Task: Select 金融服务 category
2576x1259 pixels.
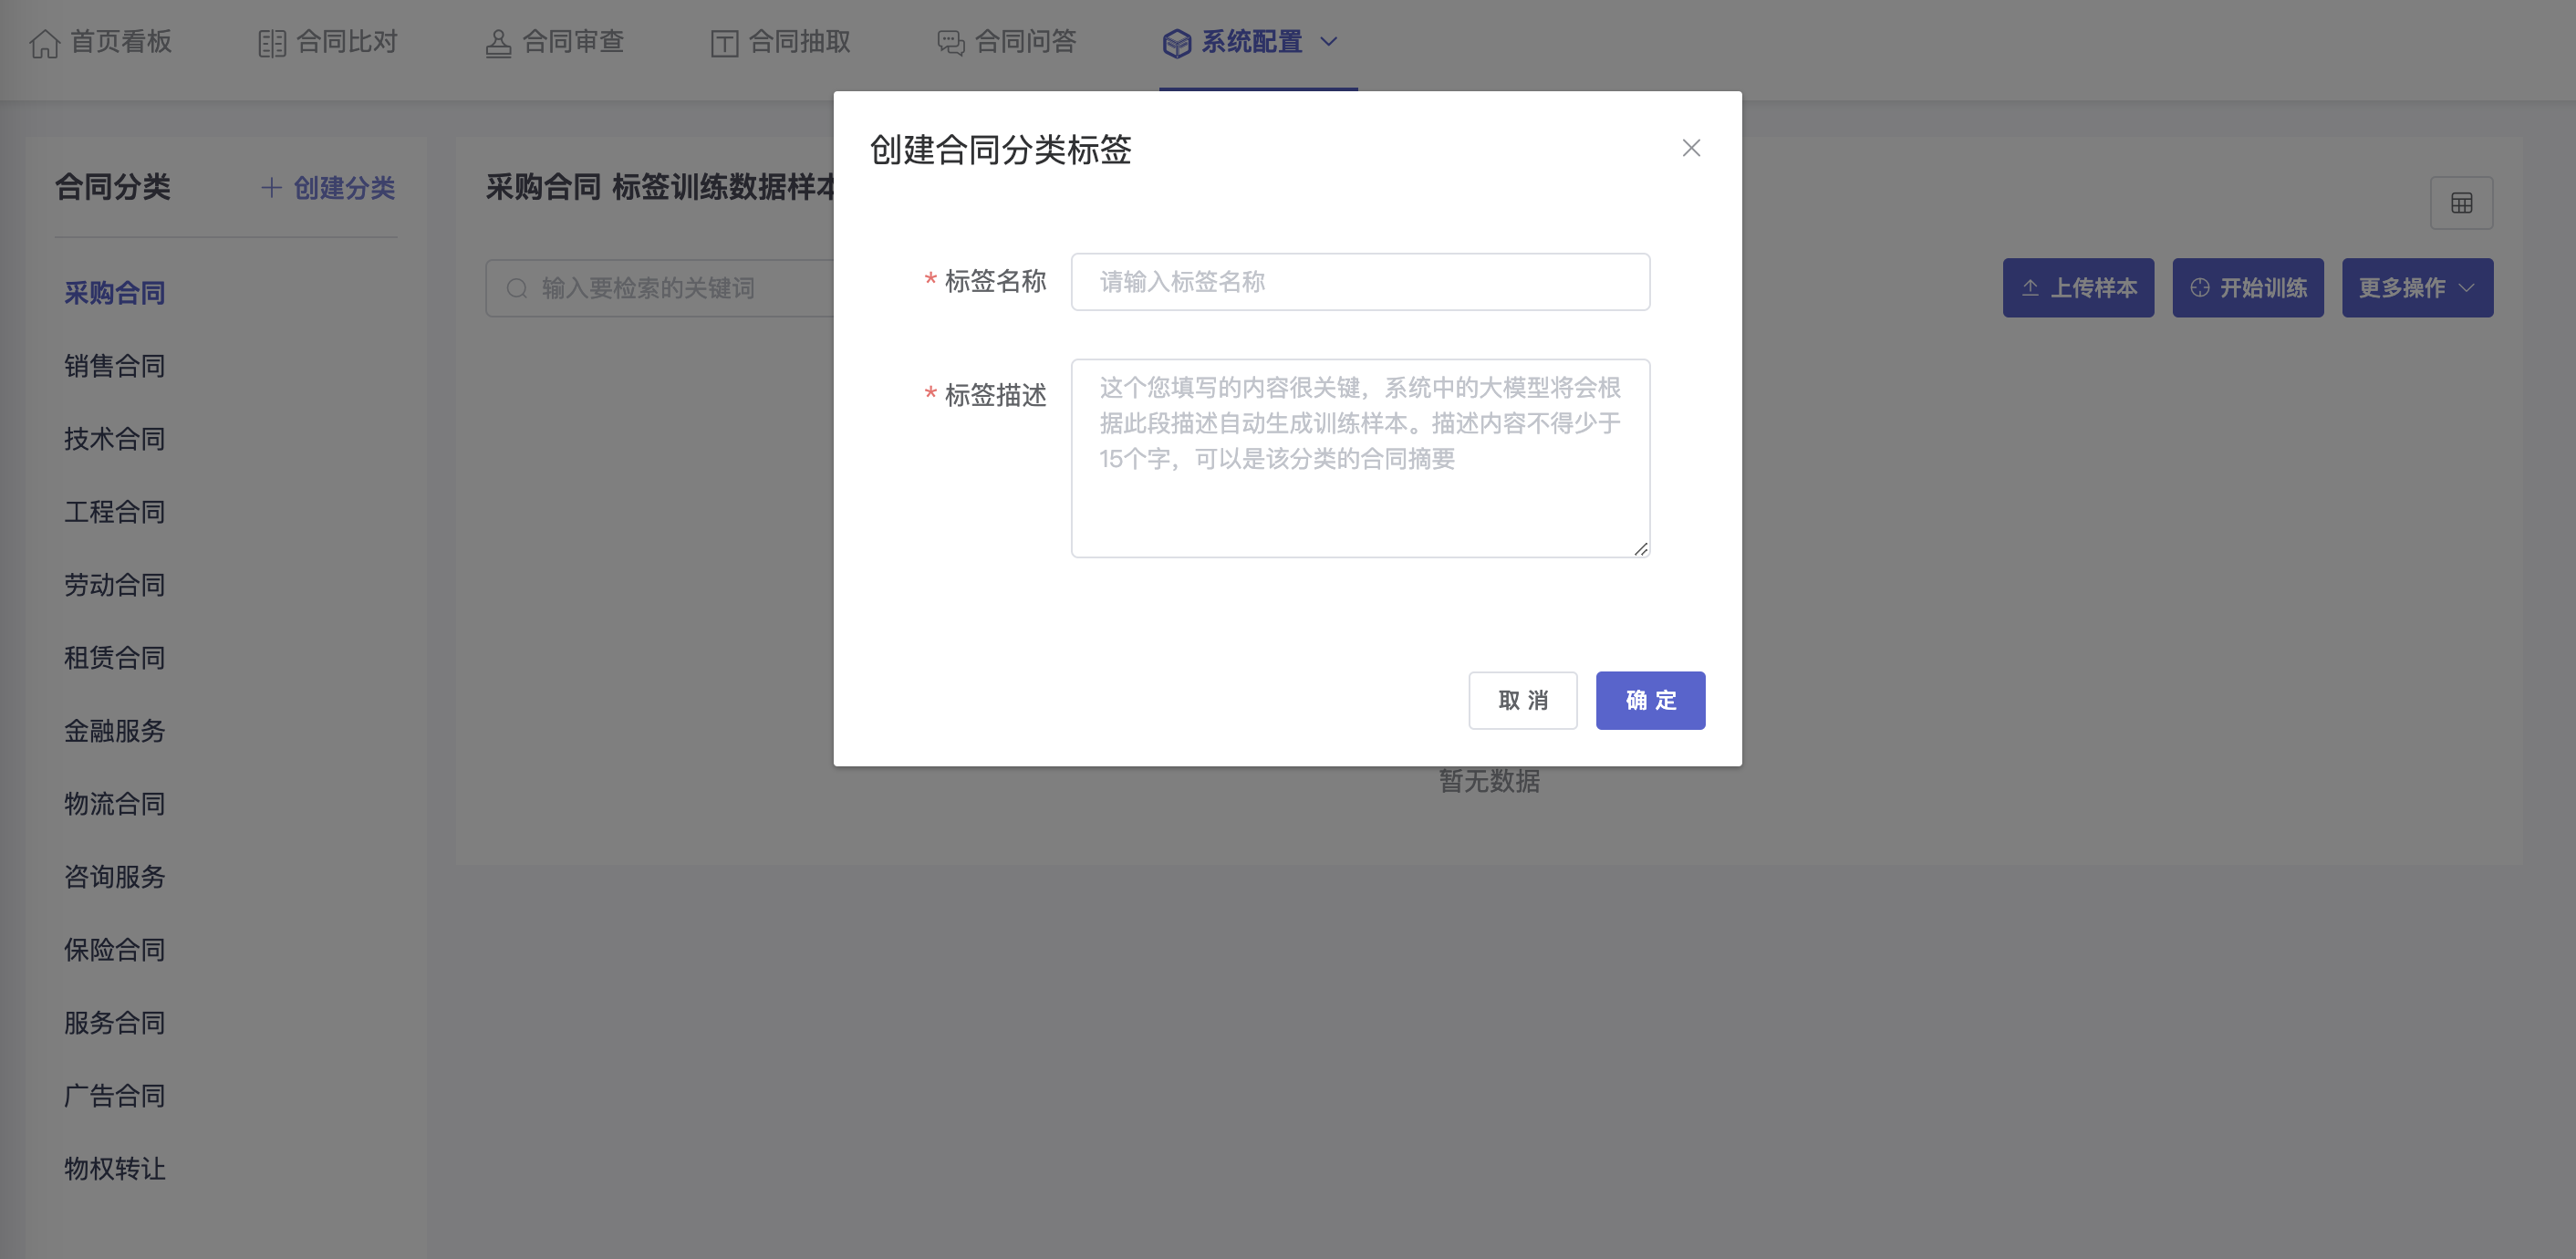Action: coord(115,731)
